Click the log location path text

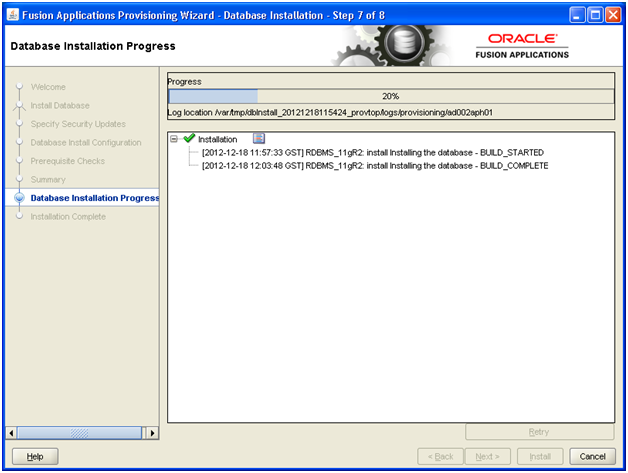(x=330, y=113)
